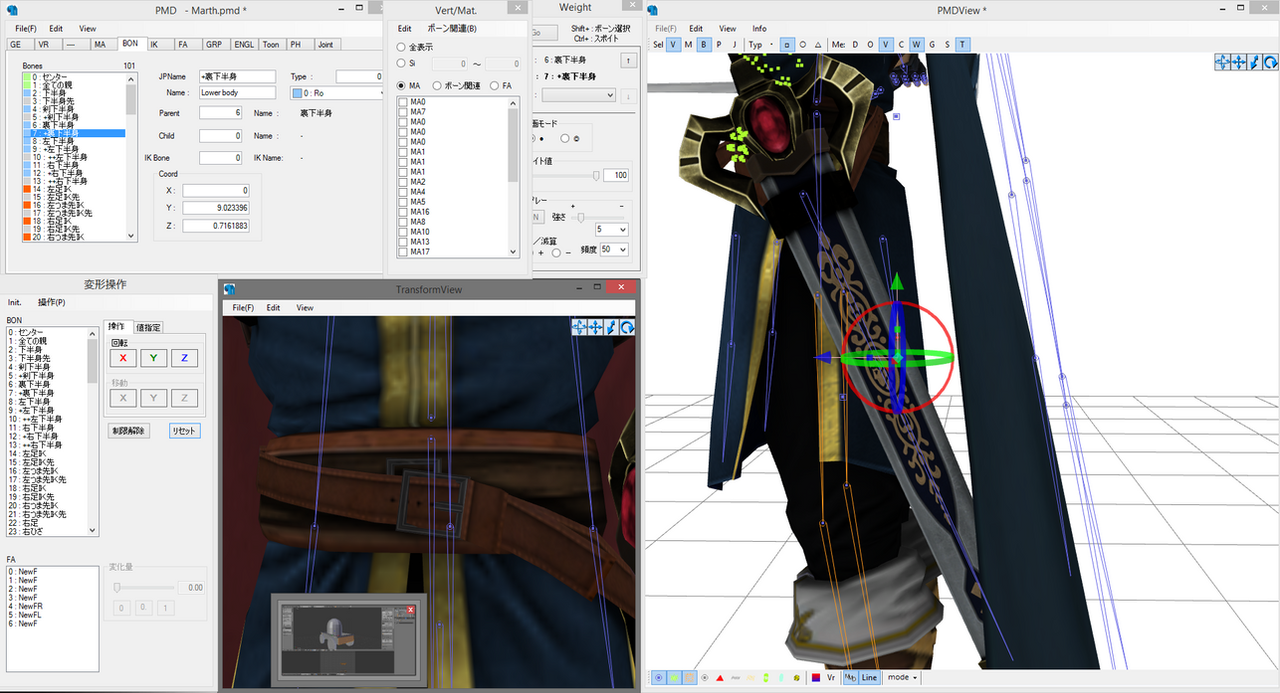Toggle the yellow-dotted icon in bottom toolbar
Viewport: 1280px width, 693px height.
click(795, 678)
